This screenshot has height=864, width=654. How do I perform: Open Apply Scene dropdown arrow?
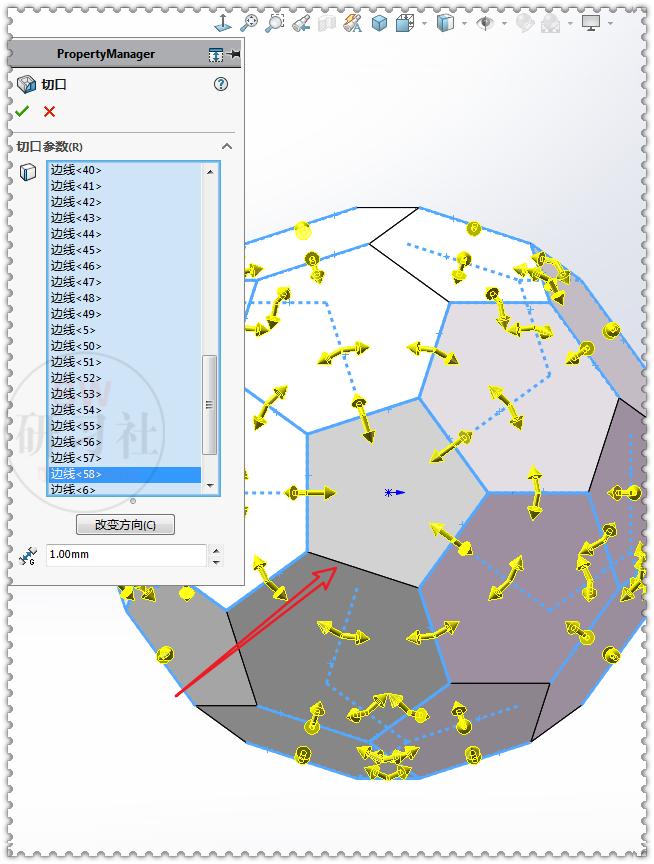[x=570, y=24]
